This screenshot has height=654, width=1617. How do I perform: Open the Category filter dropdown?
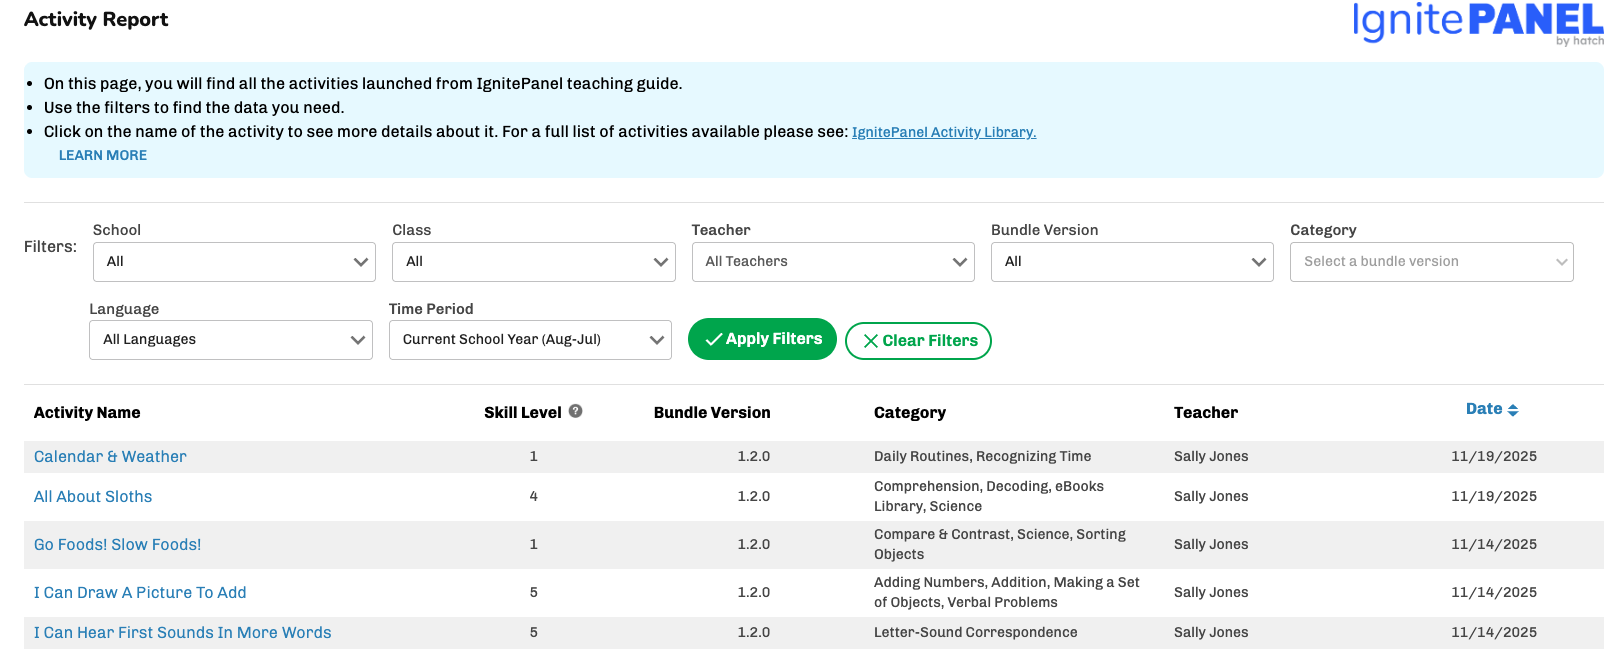click(x=1432, y=262)
